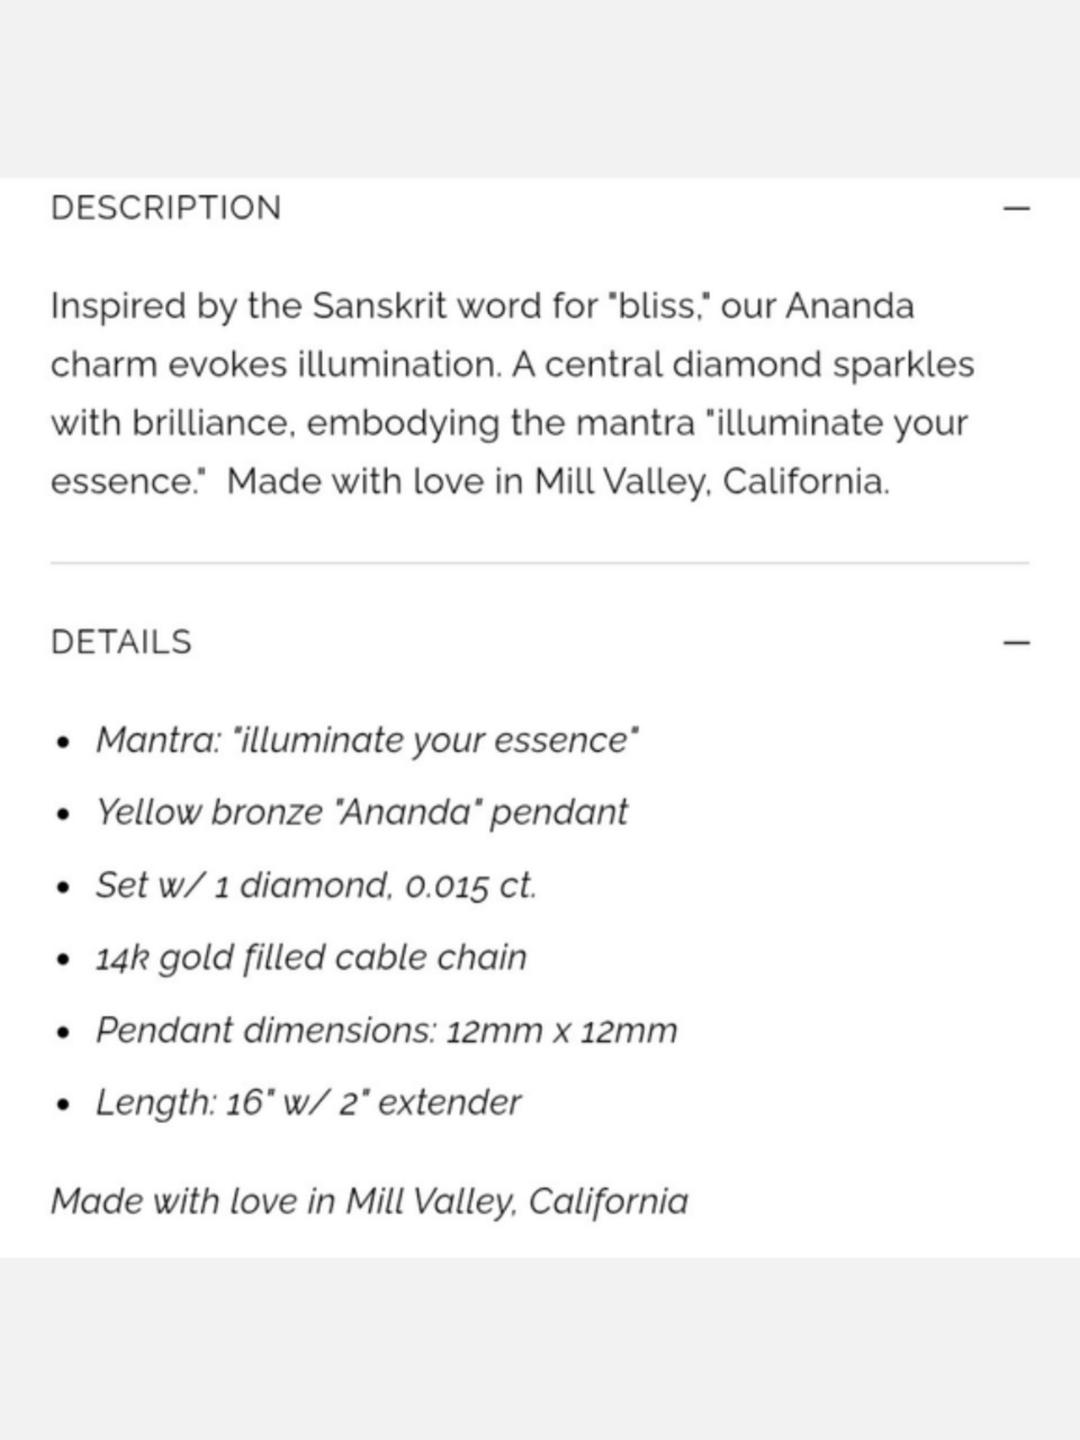Click the Yellow bronze Ananda pendant line
The image size is (1080, 1440).
(x=362, y=812)
